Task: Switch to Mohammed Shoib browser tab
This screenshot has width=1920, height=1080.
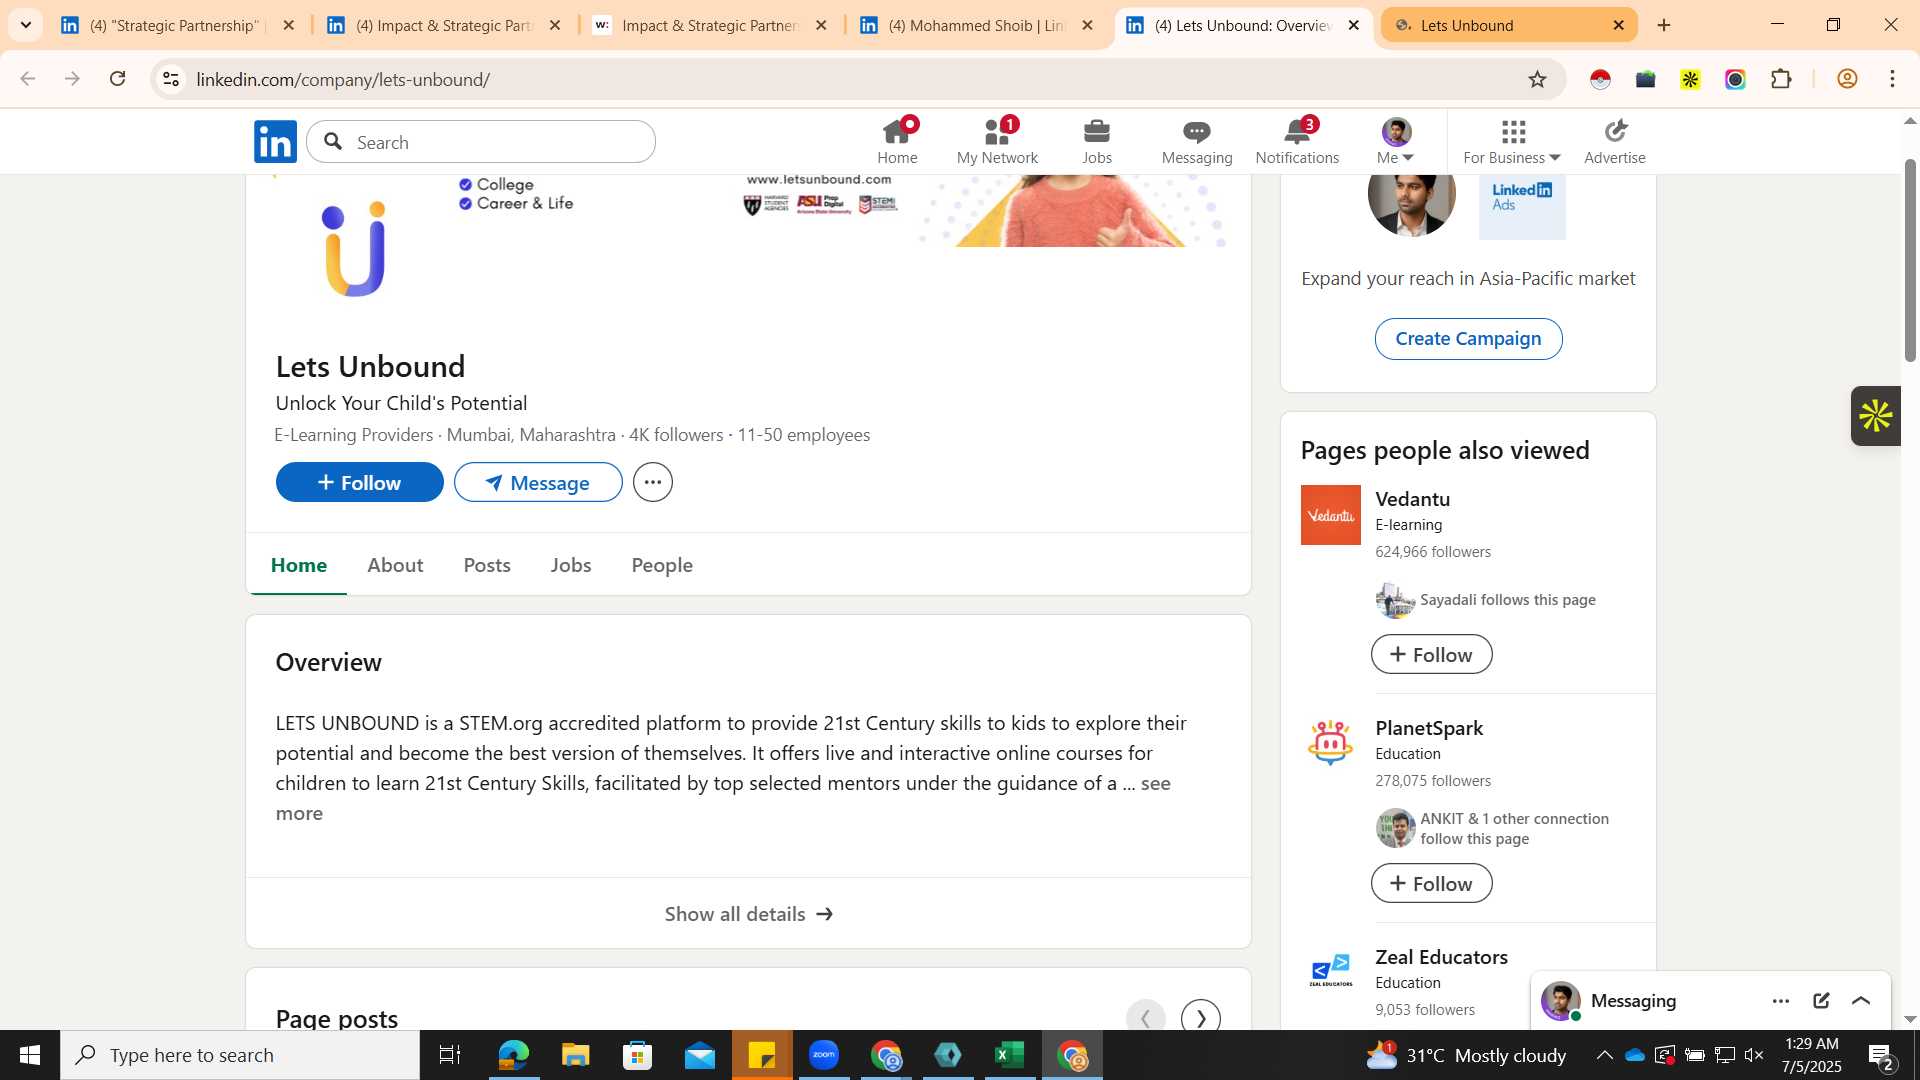Action: pyautogui.click(x=976, y=25)
